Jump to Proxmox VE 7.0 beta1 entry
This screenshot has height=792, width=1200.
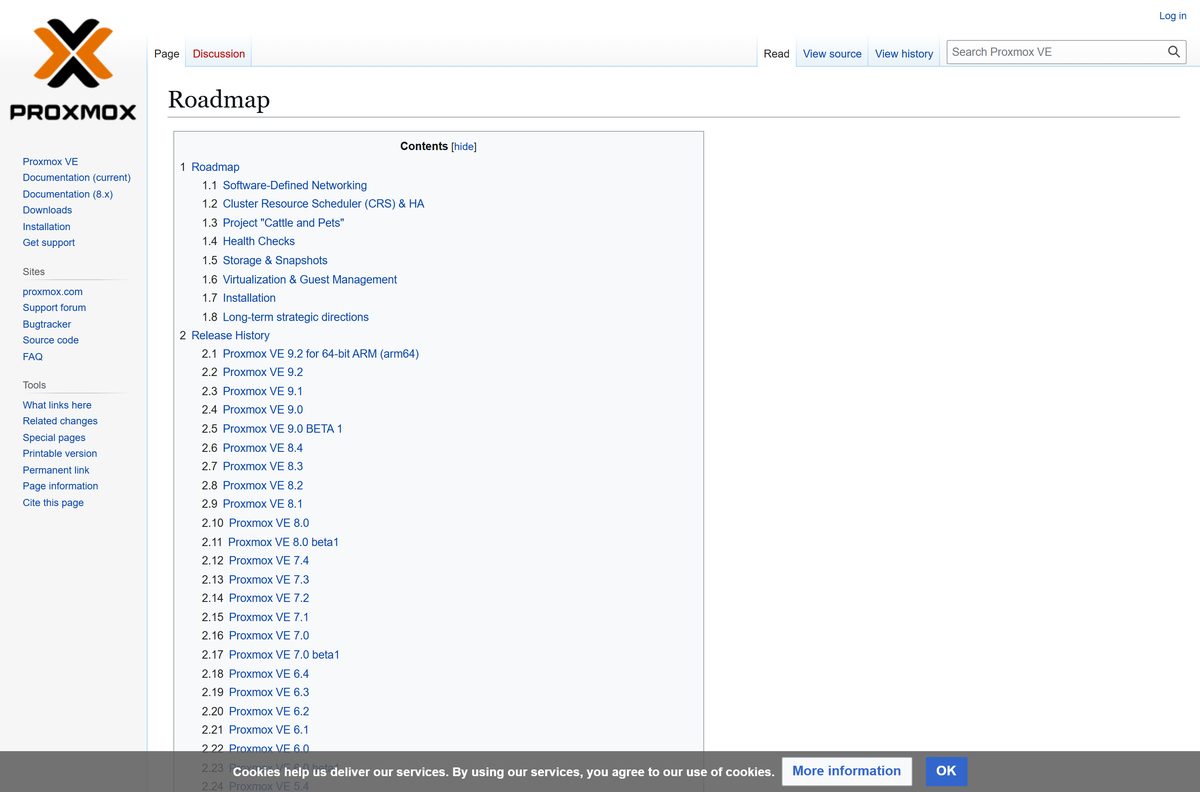click(284, 655)
